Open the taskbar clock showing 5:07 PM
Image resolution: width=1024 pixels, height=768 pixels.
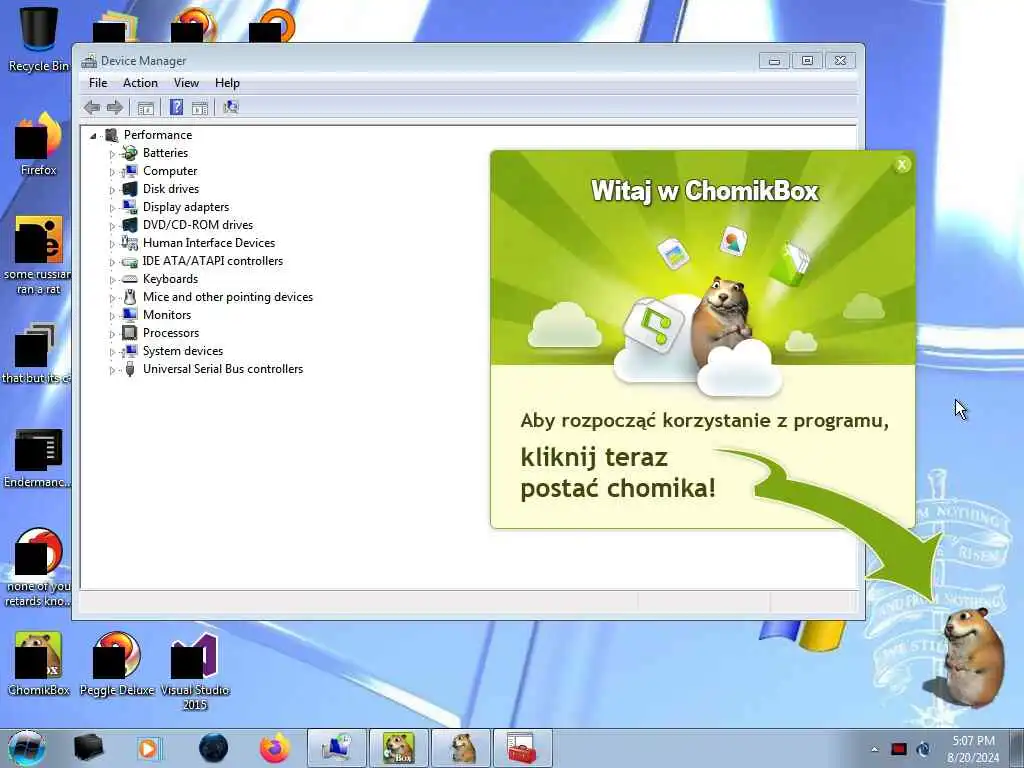tap(973, 749)
